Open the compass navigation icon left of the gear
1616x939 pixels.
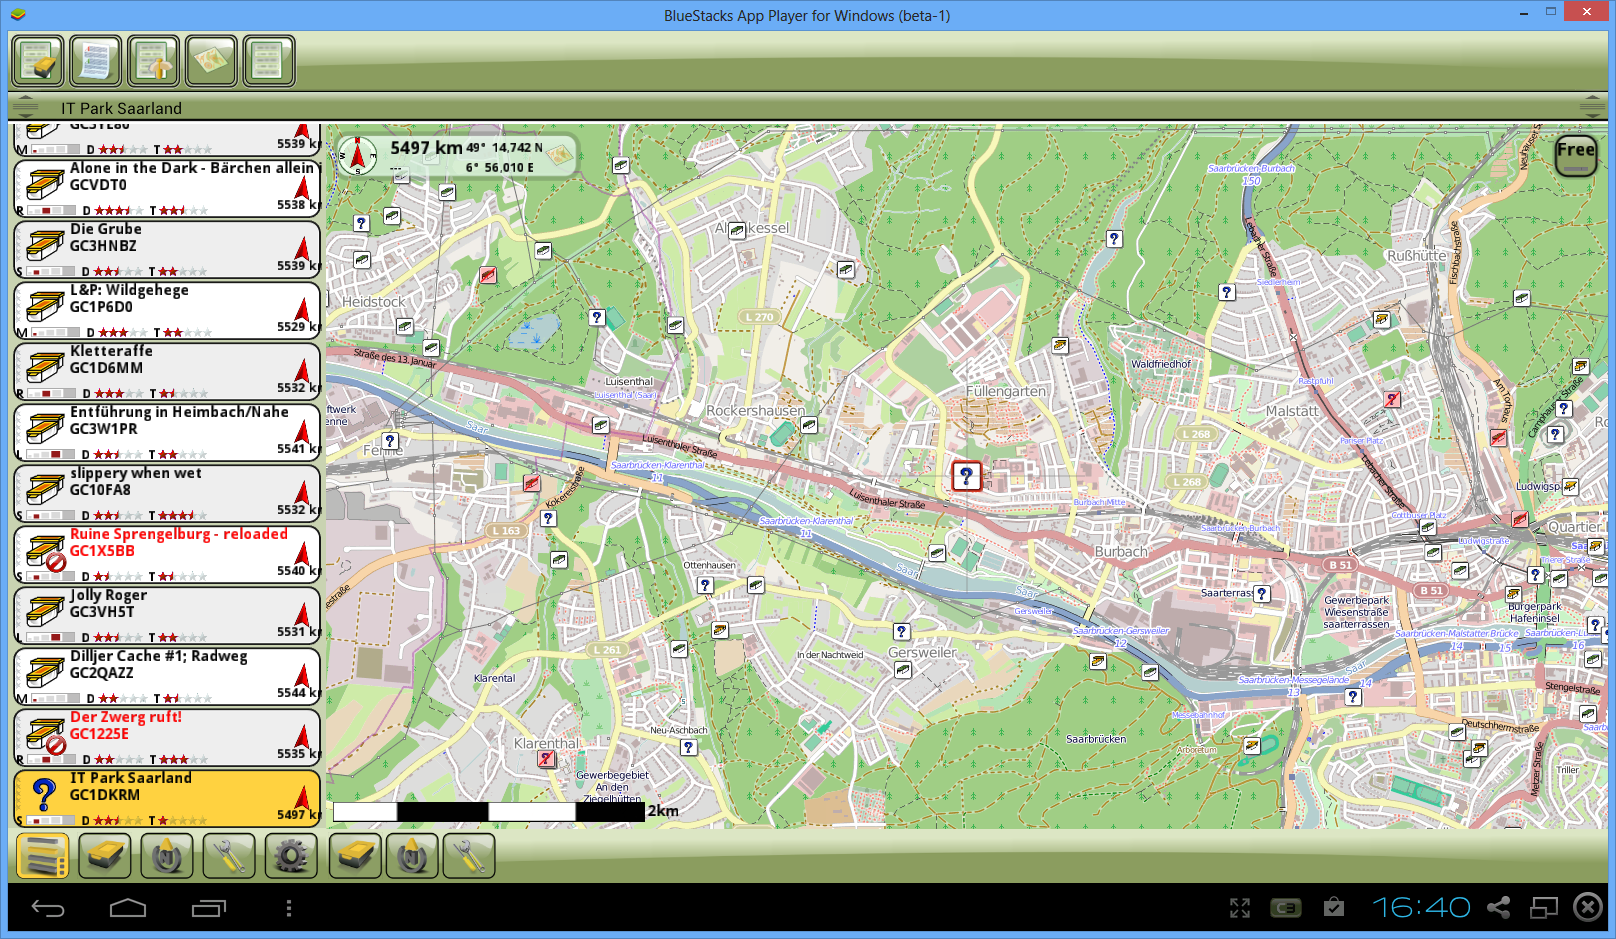point(167,856)
